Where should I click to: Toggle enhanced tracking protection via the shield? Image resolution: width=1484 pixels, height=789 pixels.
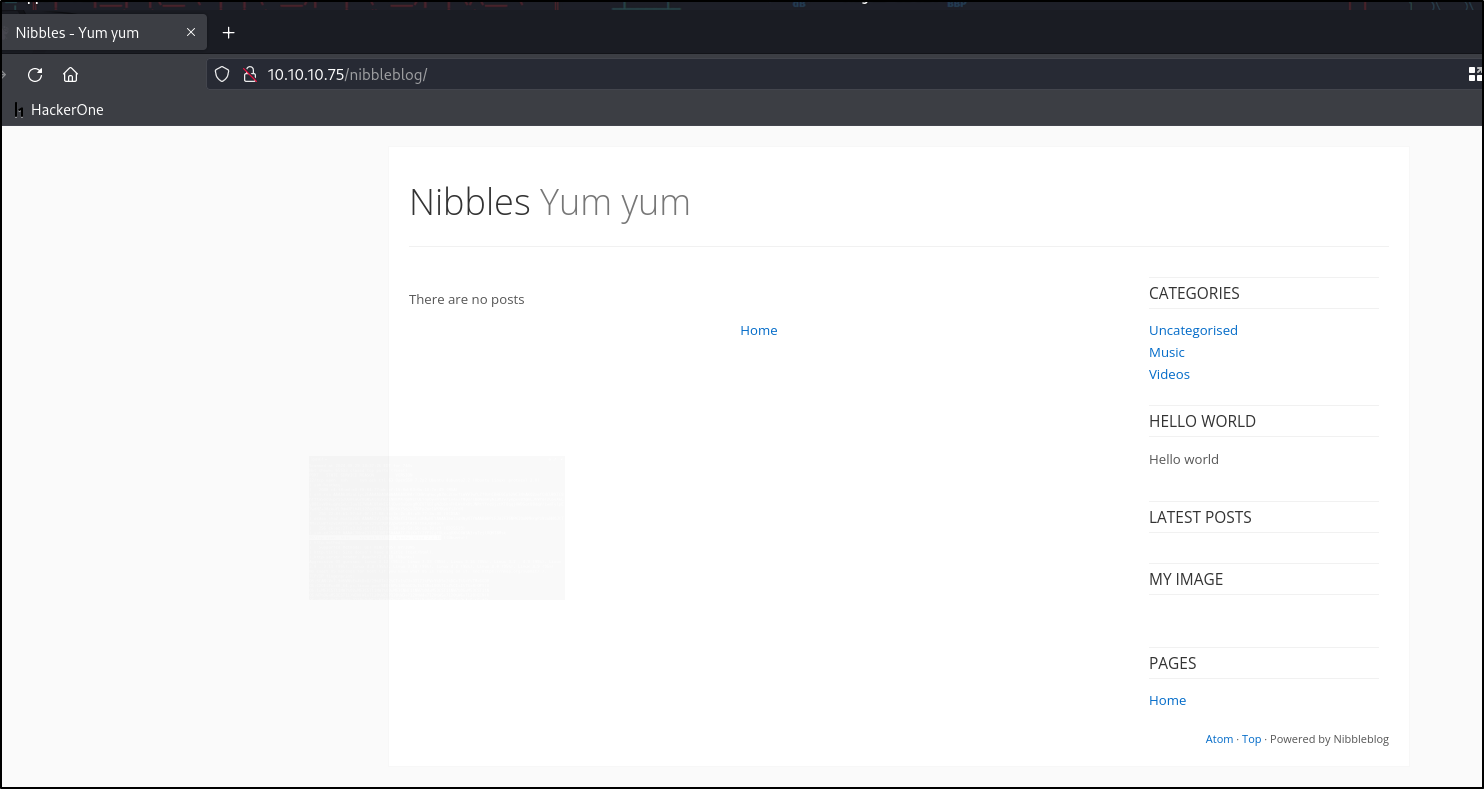point(221,74)
